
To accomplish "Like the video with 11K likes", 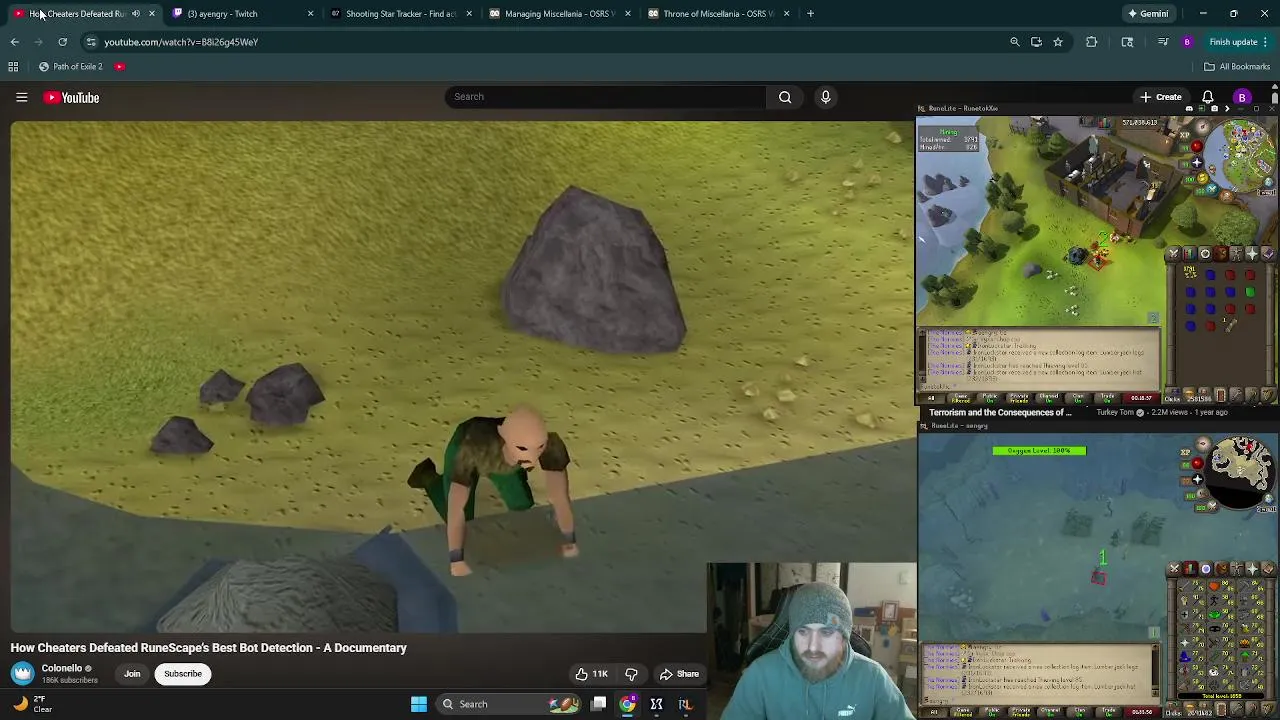I will [590, 674].
